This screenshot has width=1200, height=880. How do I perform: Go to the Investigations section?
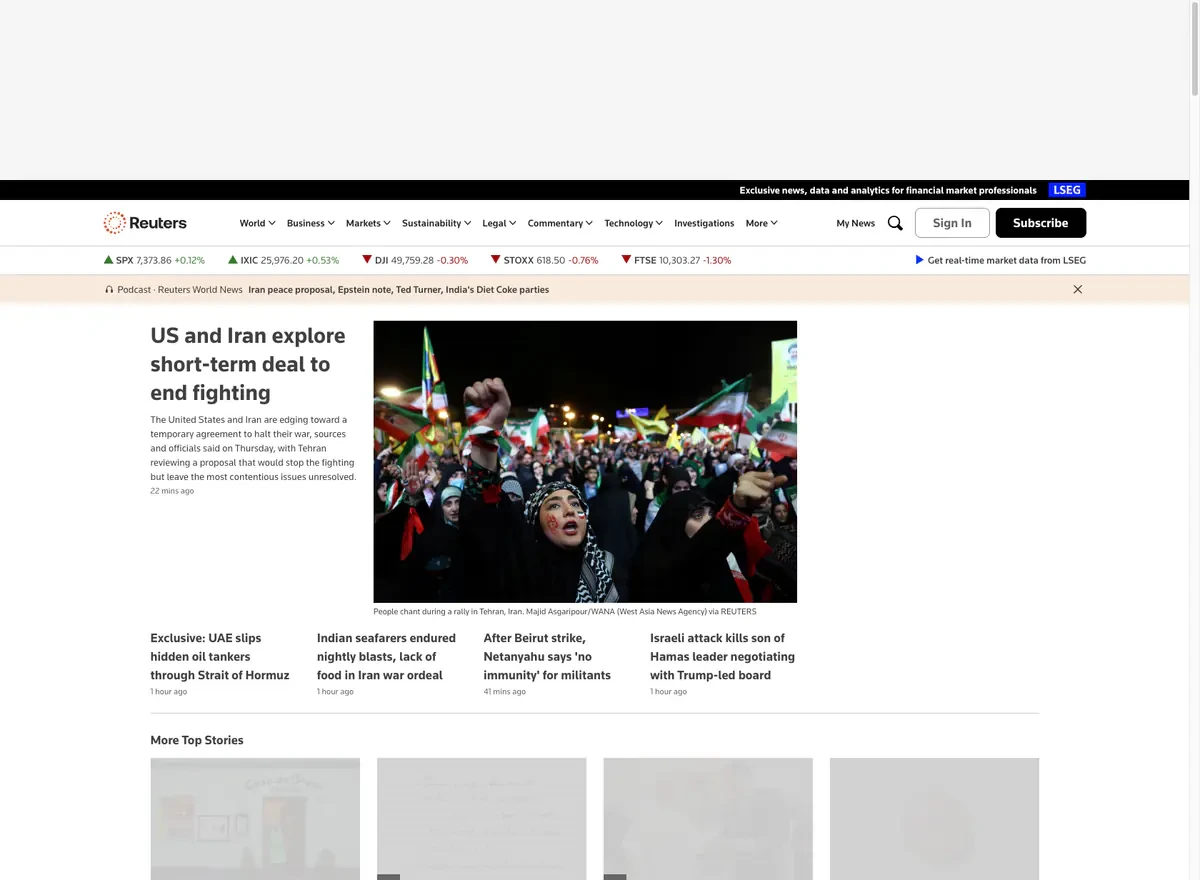click(x=704, y=223)
